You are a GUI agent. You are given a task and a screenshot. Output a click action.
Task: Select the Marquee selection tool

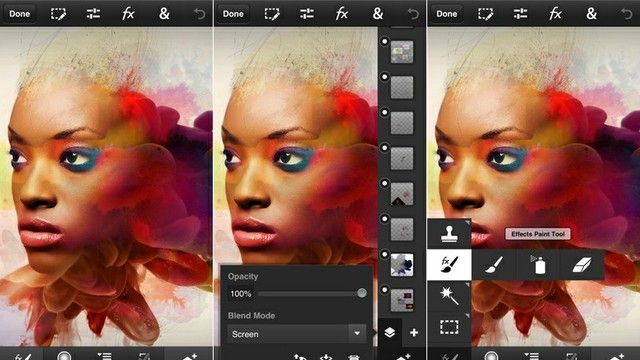[x=449, y=327]
